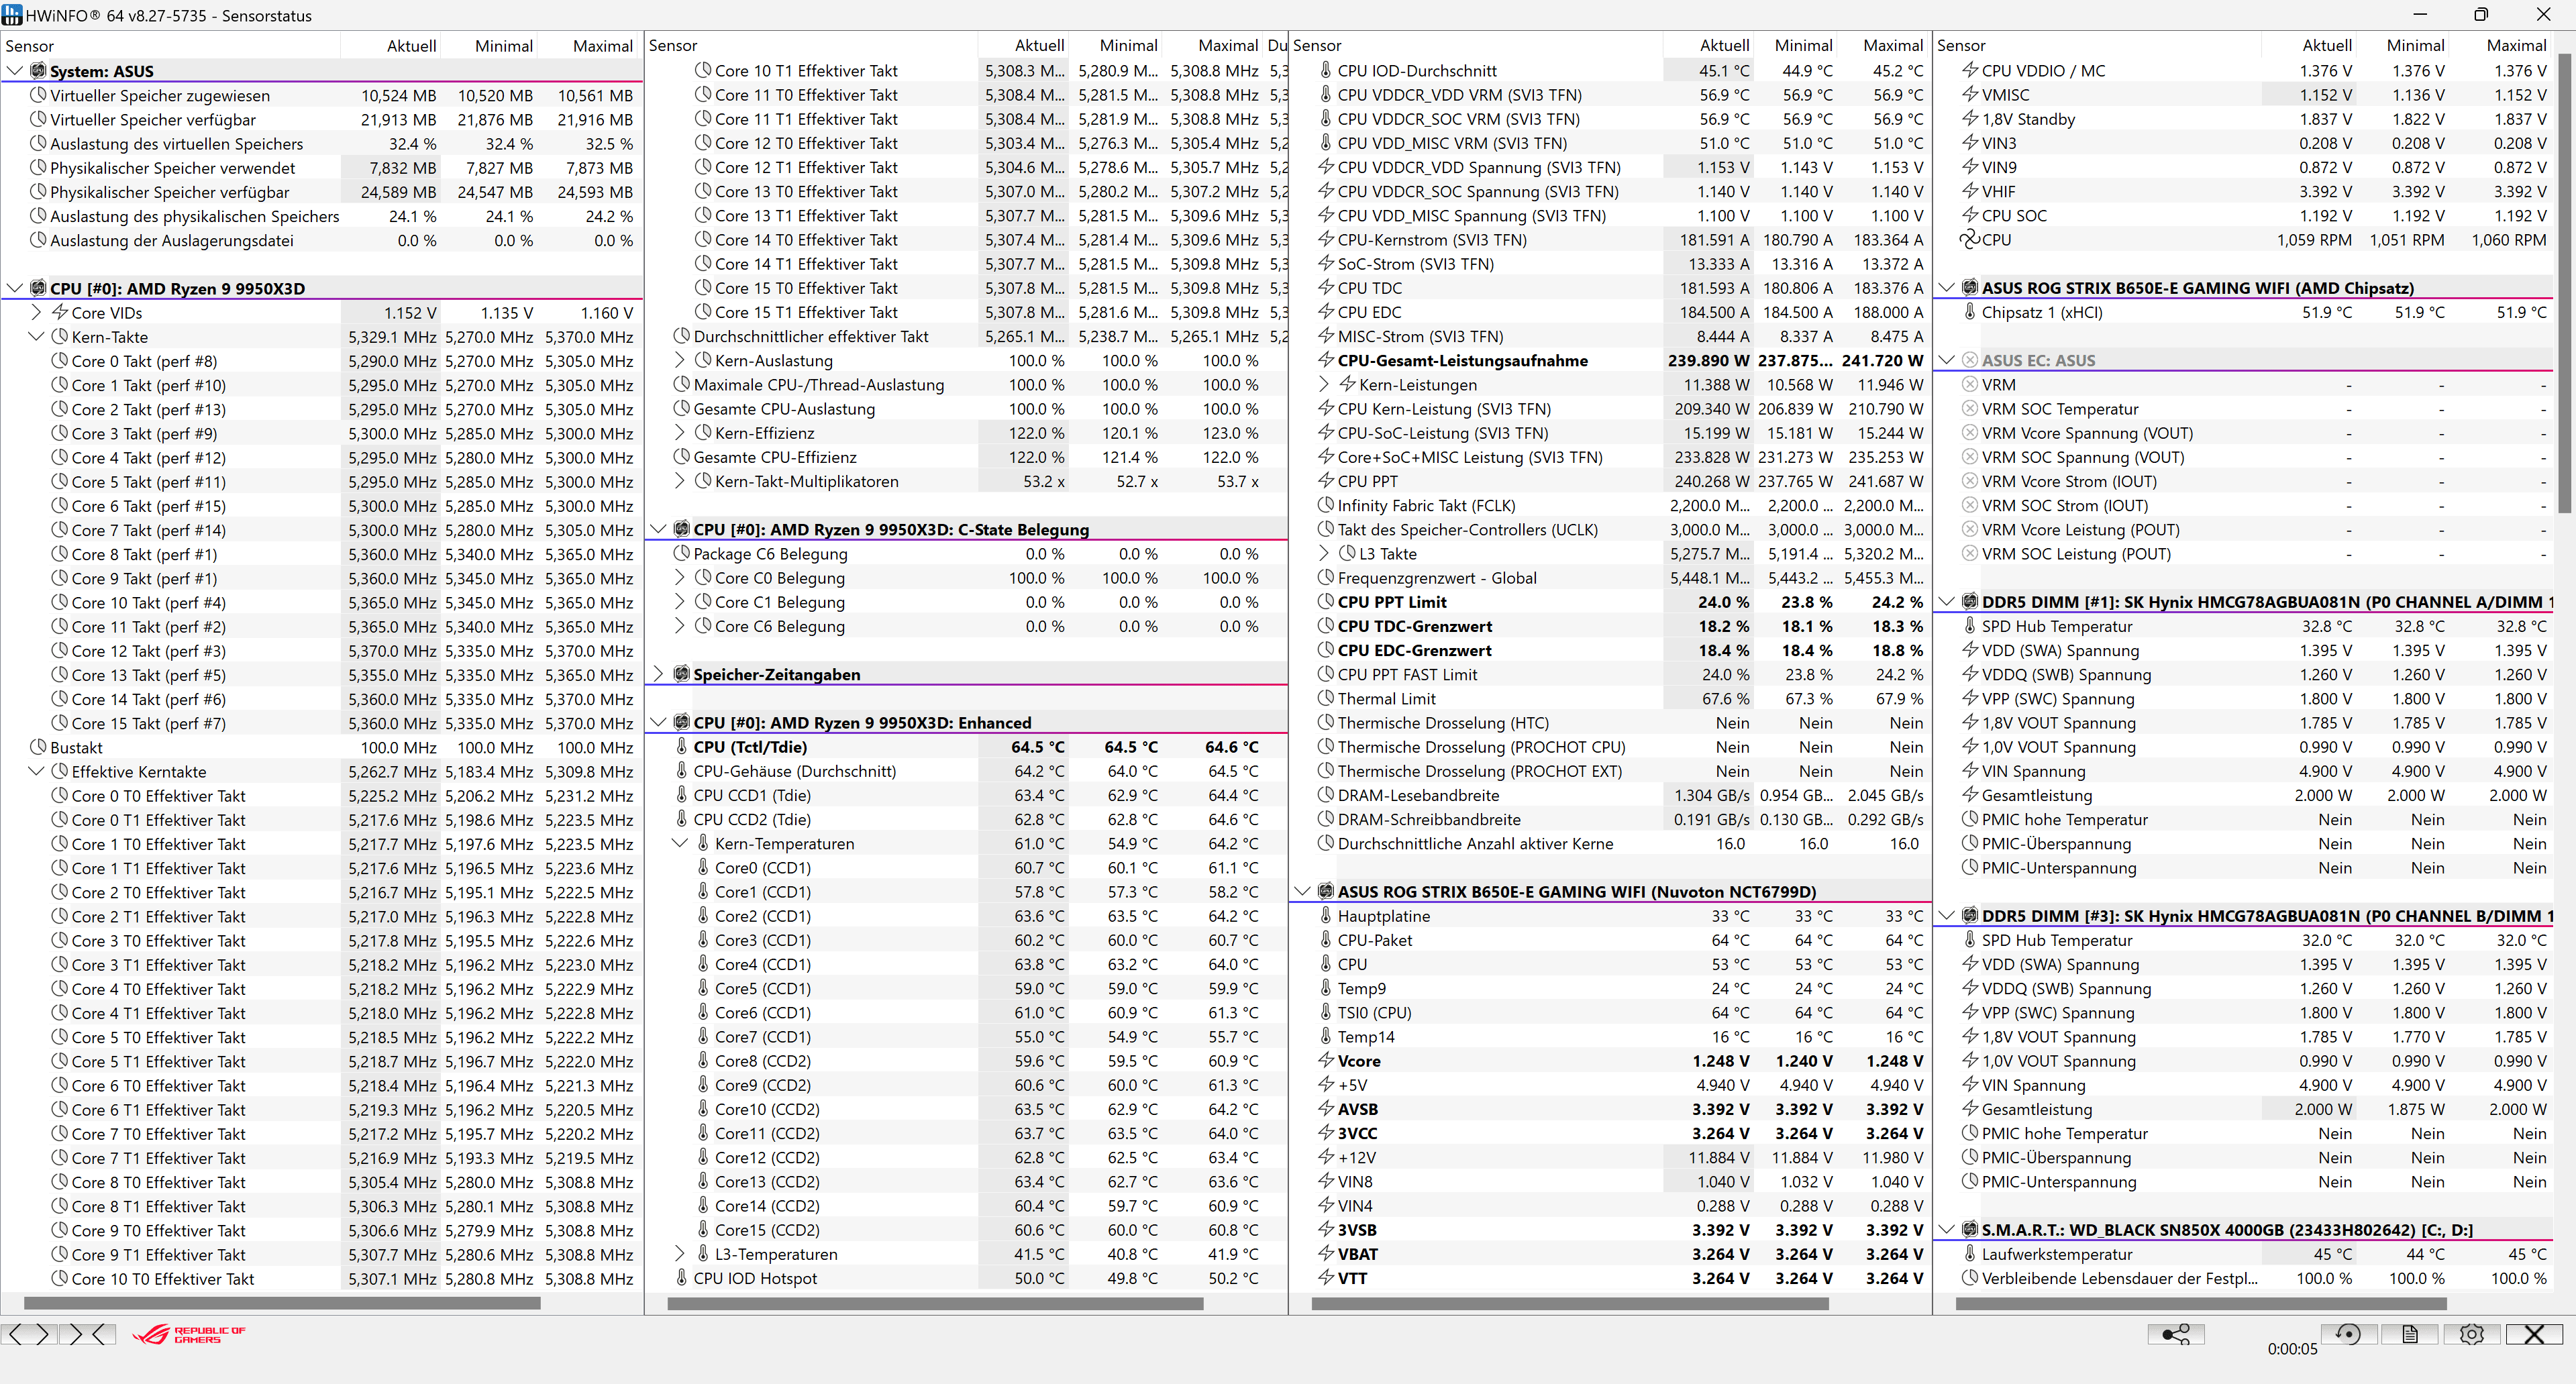The image size is (2576, 1384).
Task: Open the network share sensors button
Action: pos(2175,1334)
